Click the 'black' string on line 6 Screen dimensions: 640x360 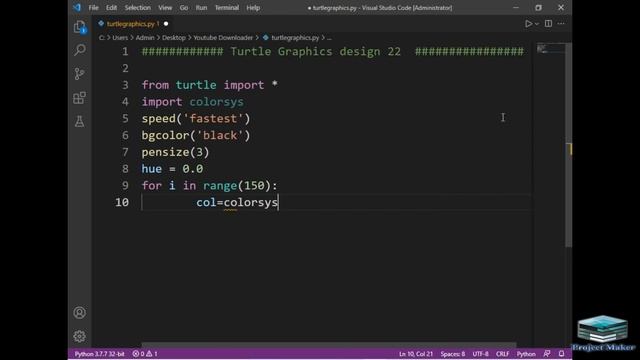point(220,135)
